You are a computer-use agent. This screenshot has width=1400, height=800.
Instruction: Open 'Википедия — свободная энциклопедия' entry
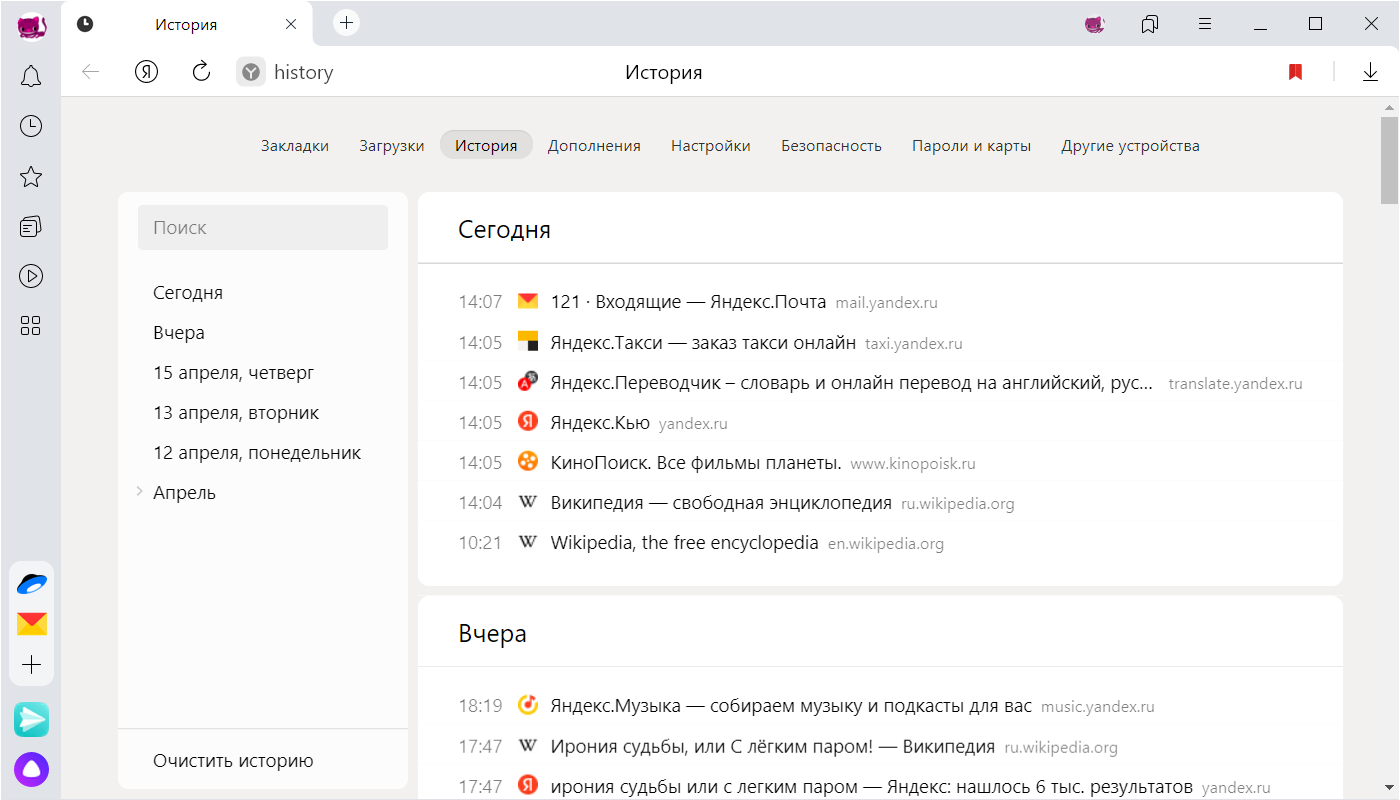pos(721,503)
